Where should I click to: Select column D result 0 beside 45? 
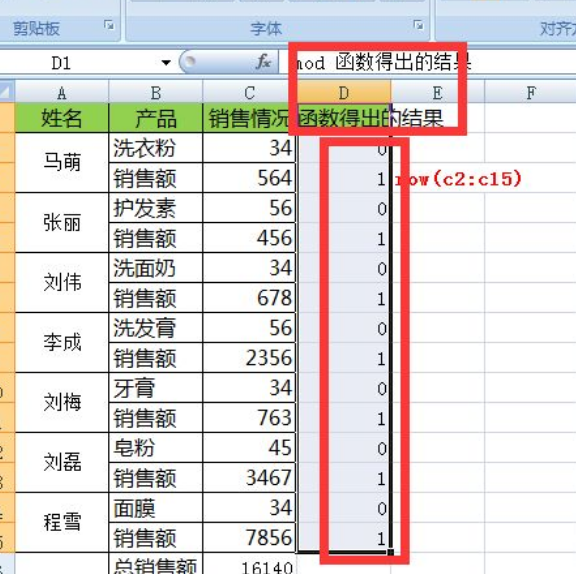tap(343, 447)
